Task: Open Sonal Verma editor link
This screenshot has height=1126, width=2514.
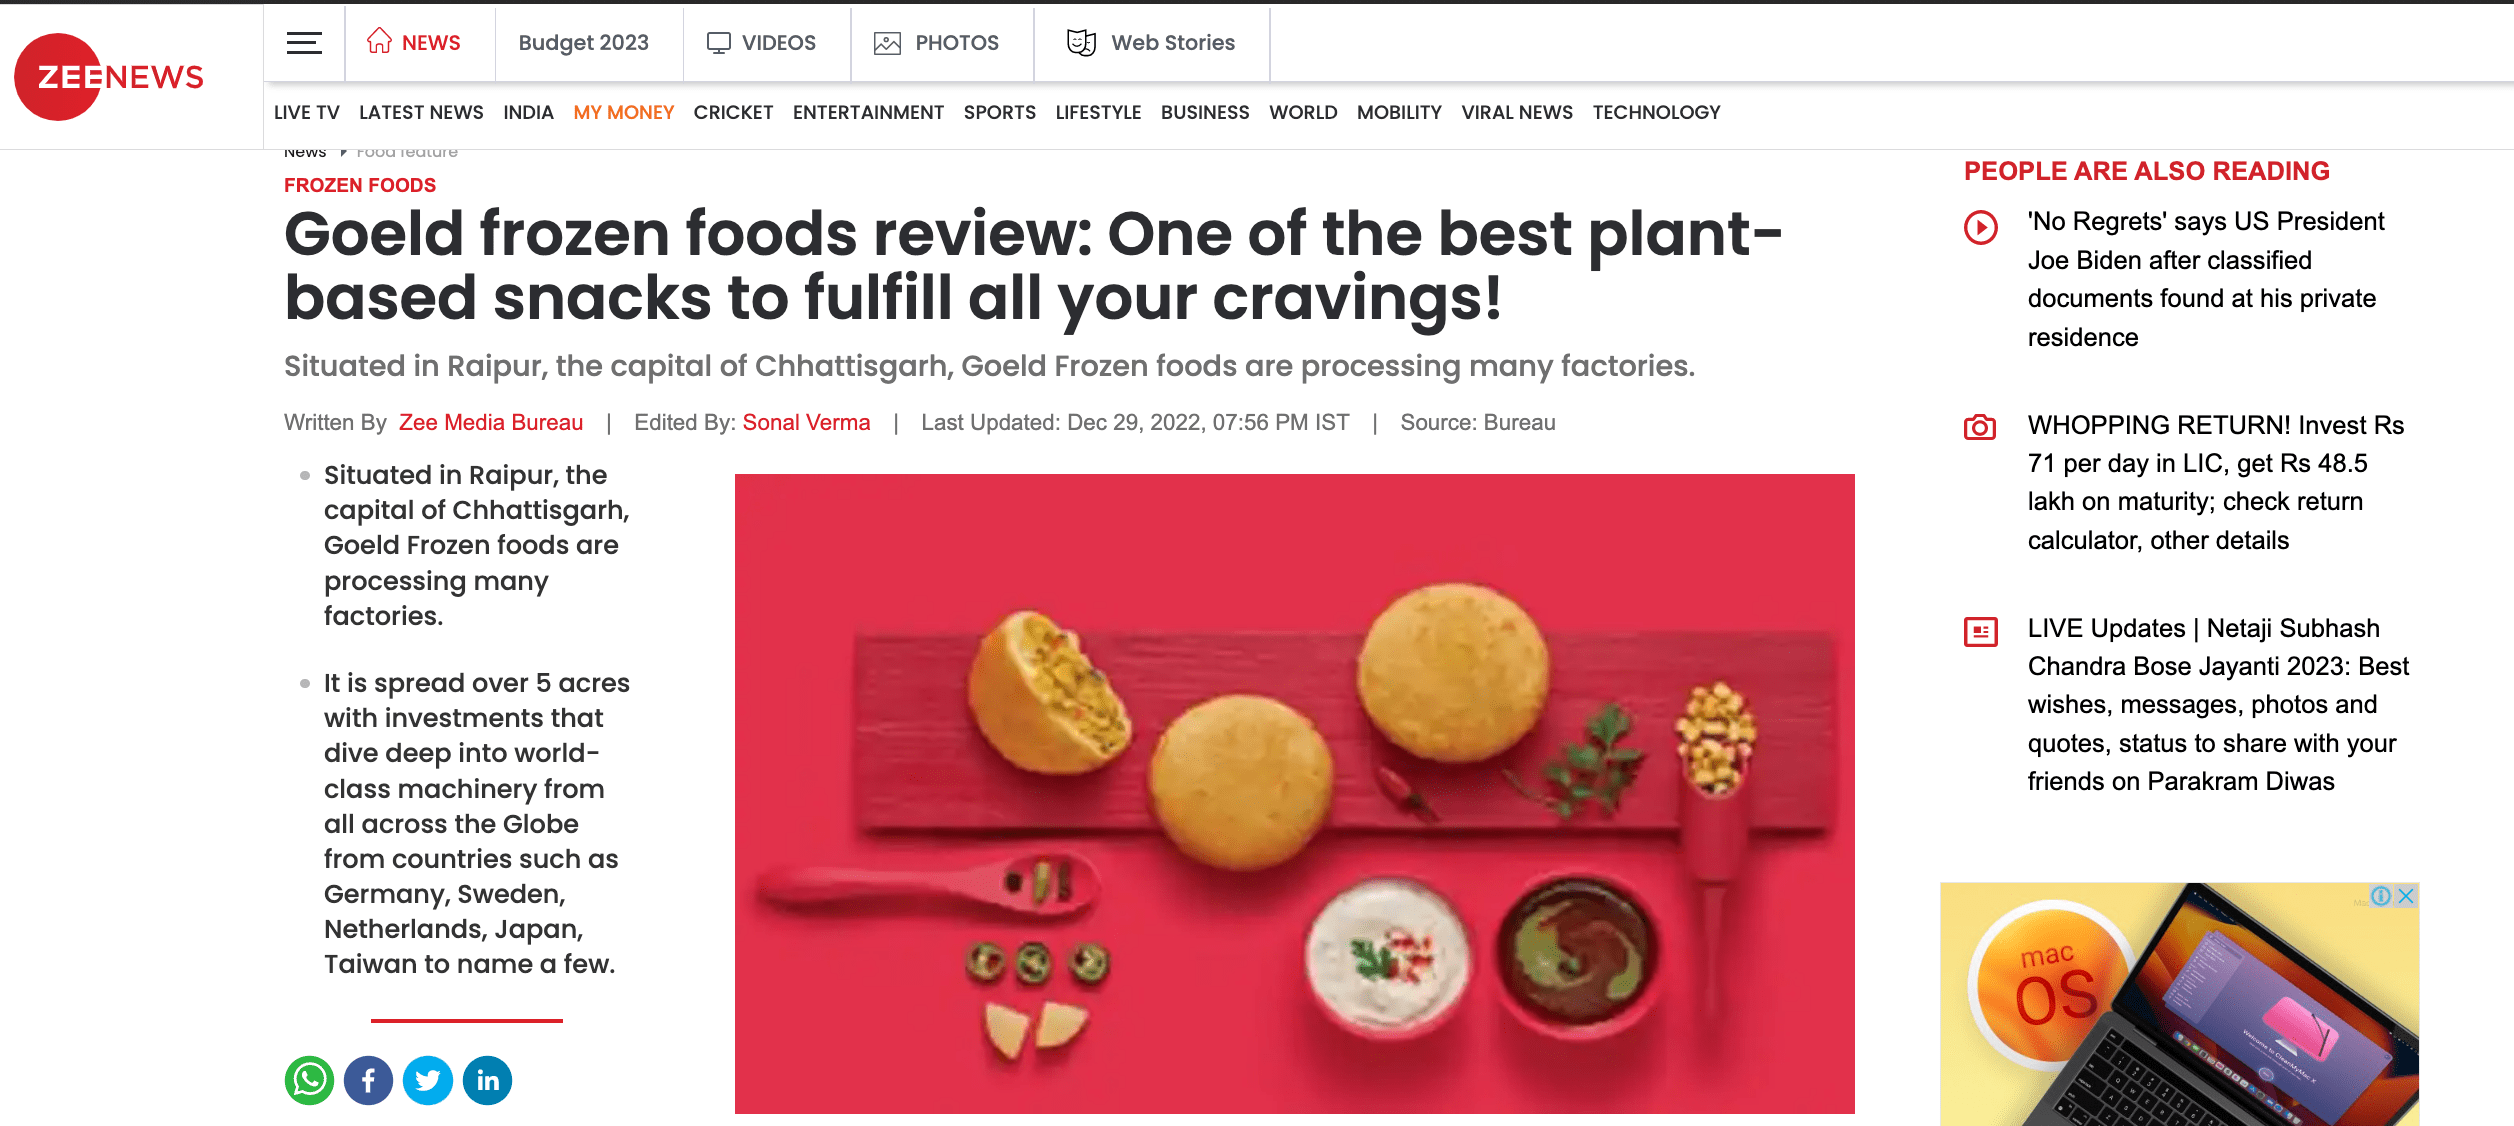Action: click(x=806, y=422)
